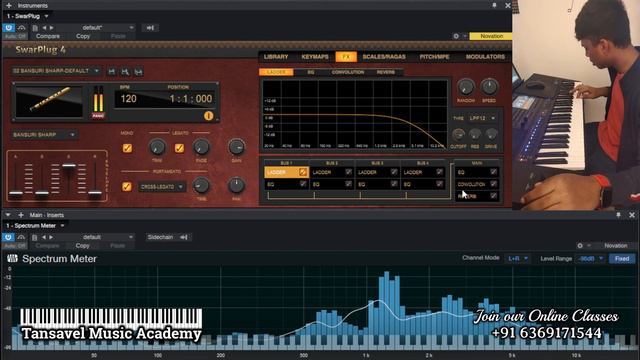Click third preset icon beside Bansuri preset
Image resolution: width=640 pixels, height=360 pixels.
tap(138, 71)
